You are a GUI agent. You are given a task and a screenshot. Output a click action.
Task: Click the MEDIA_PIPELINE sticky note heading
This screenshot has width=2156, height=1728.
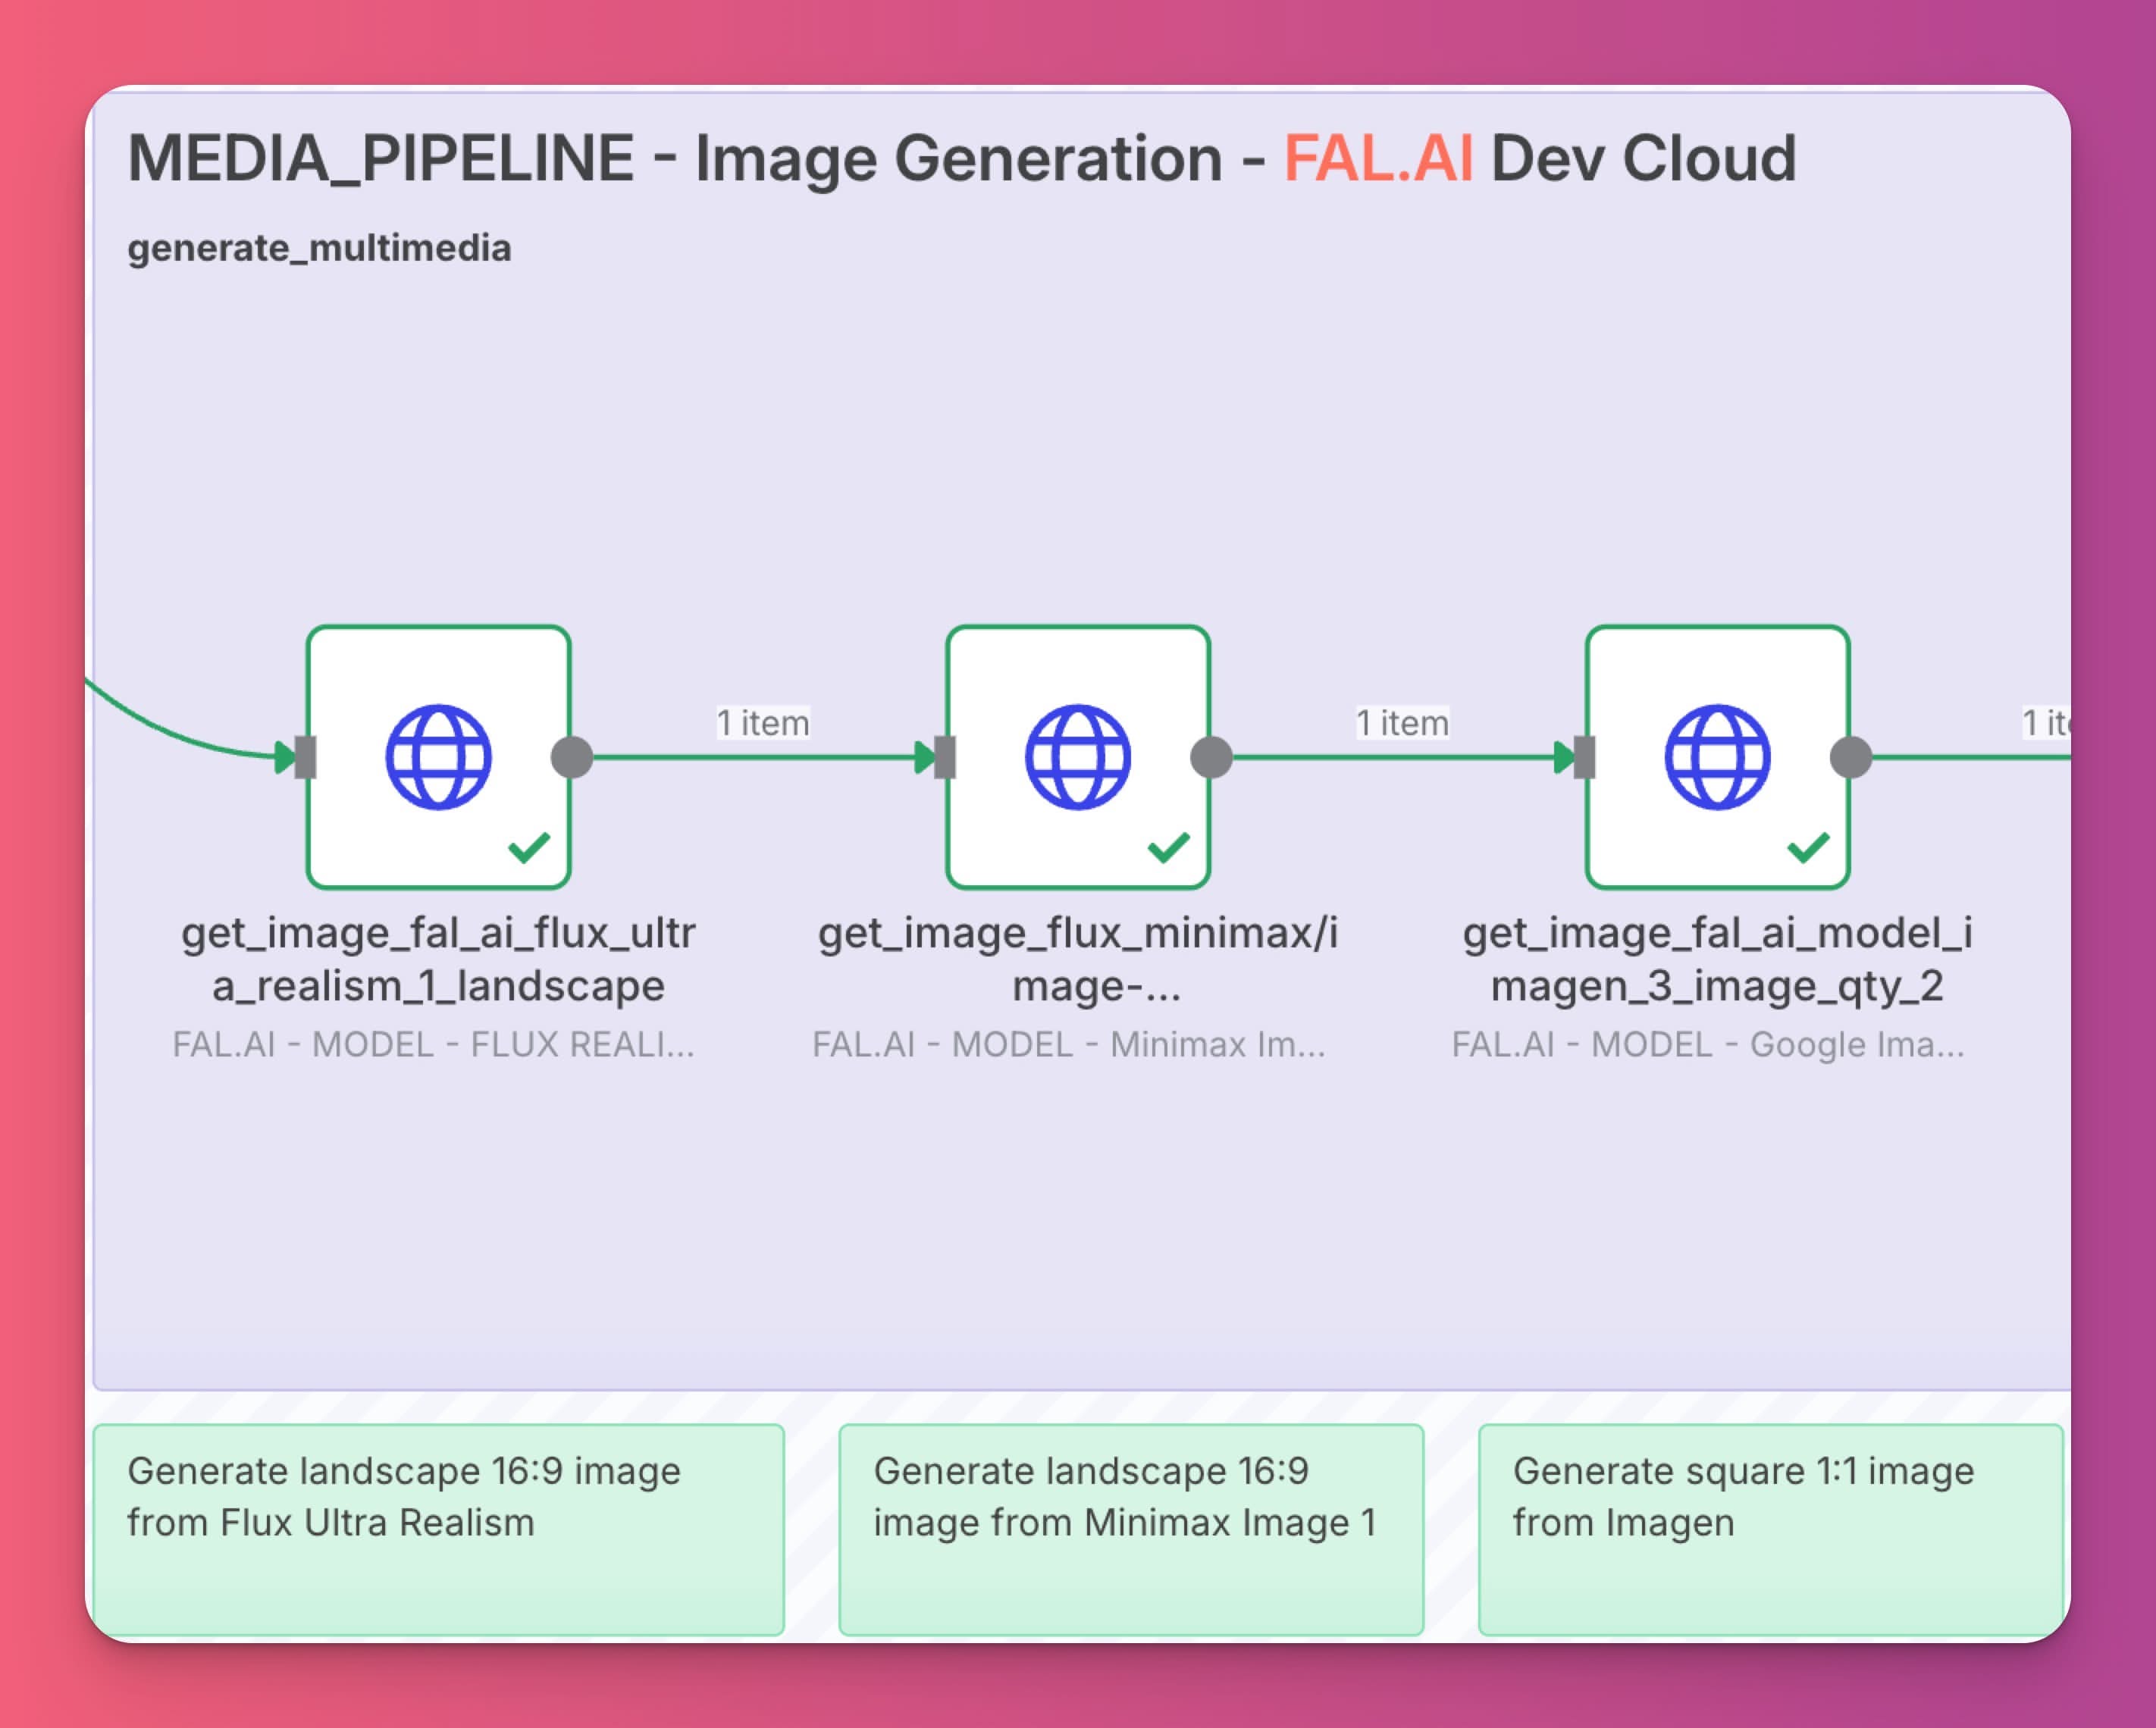click(962, 159)
